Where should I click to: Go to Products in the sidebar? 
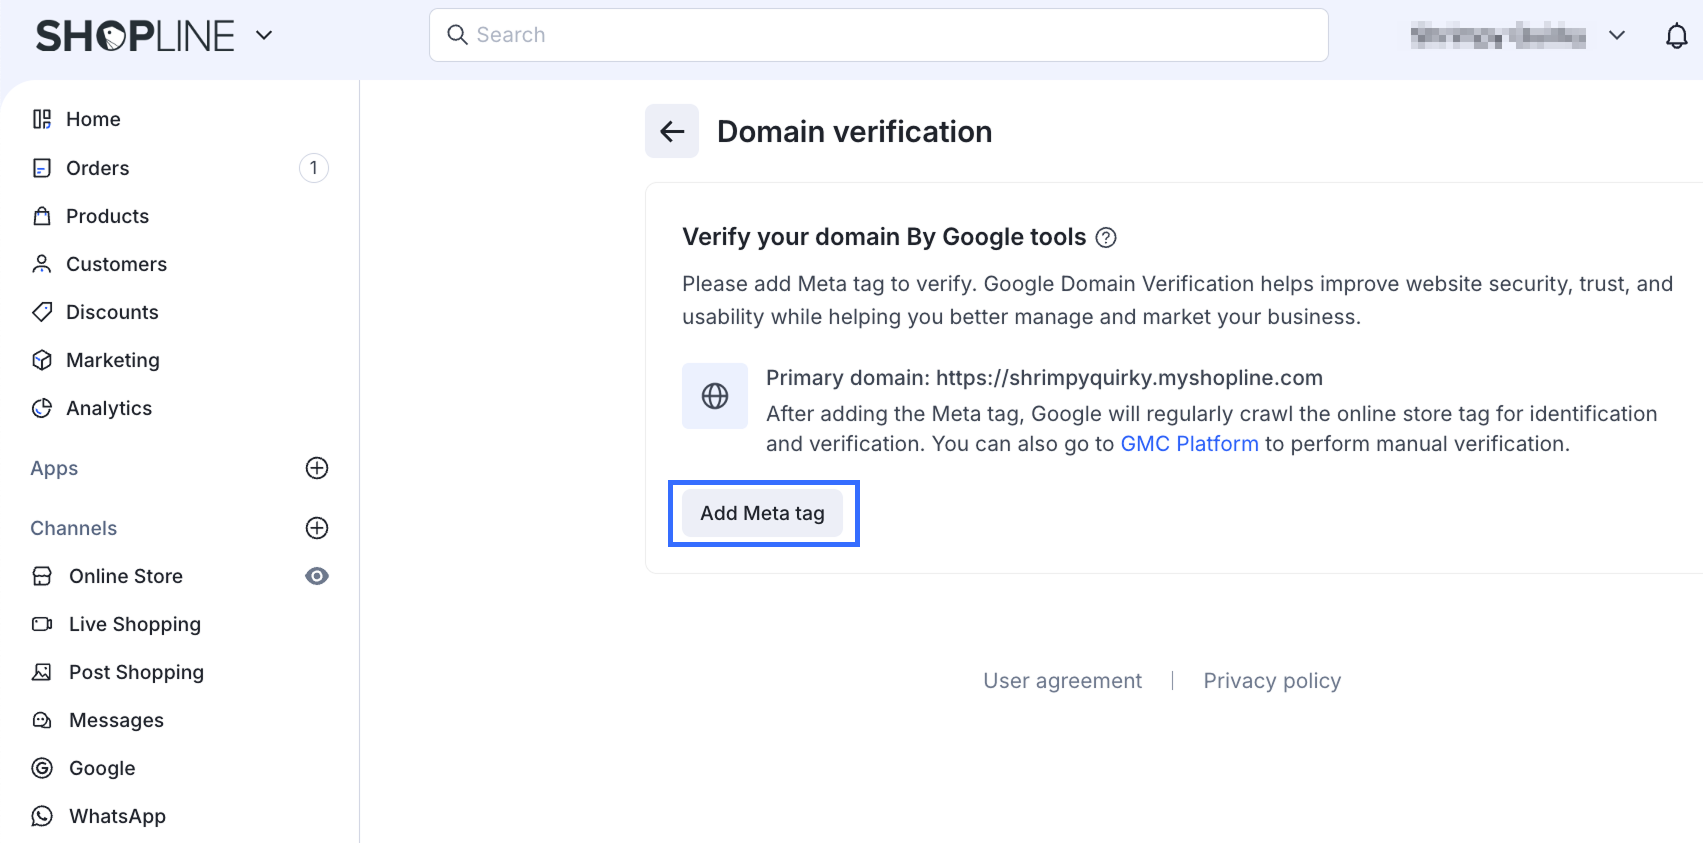pos(107,216)
